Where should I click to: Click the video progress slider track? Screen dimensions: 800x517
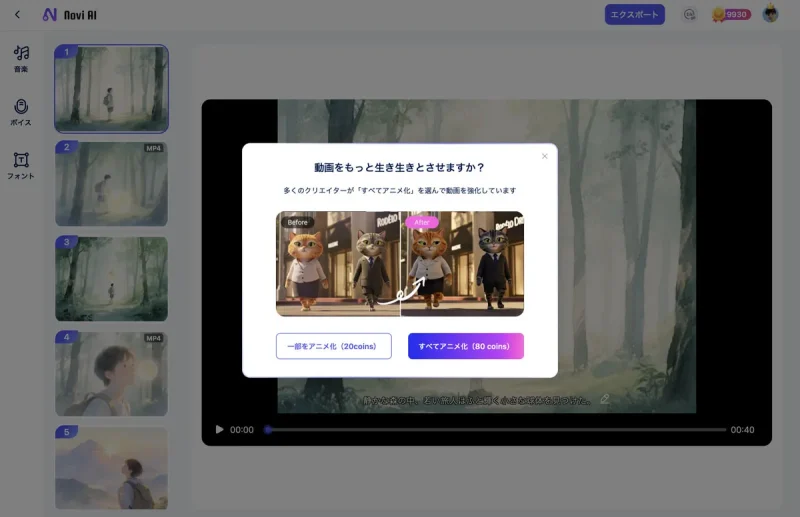500,430
